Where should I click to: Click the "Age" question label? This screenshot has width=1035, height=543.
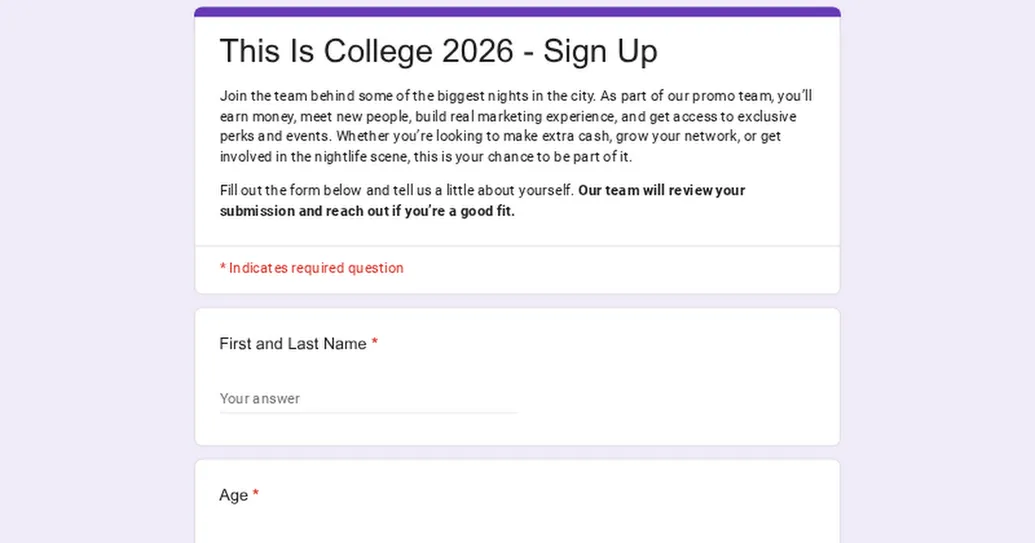(x=233, y=495)
